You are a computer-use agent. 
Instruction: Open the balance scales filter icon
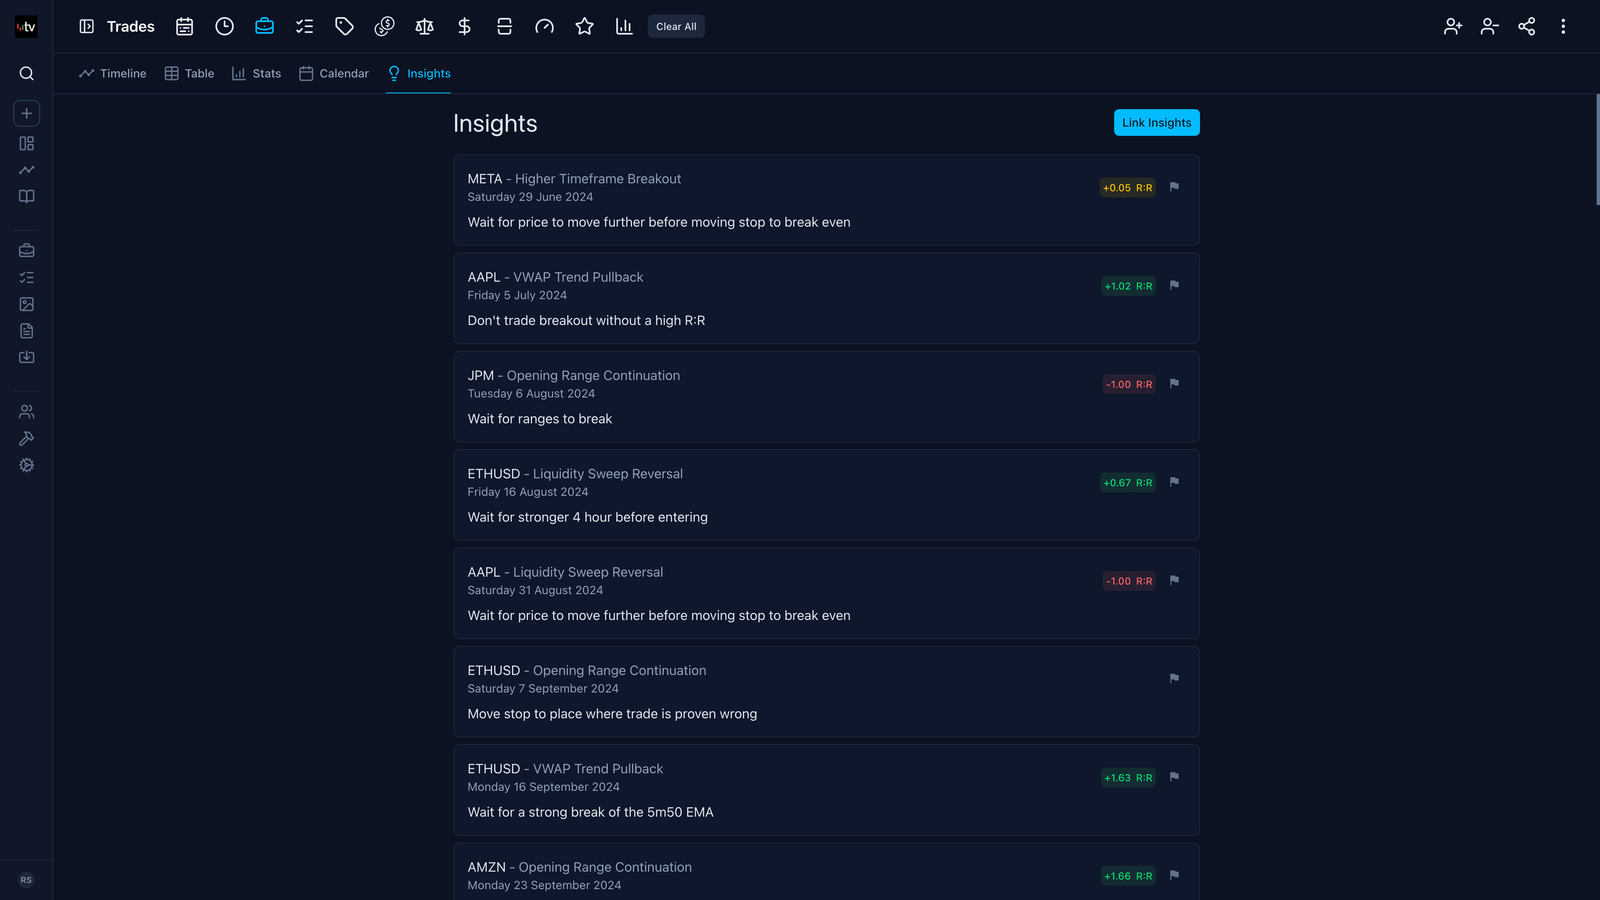pyautogui.click(x=424, y=27)
